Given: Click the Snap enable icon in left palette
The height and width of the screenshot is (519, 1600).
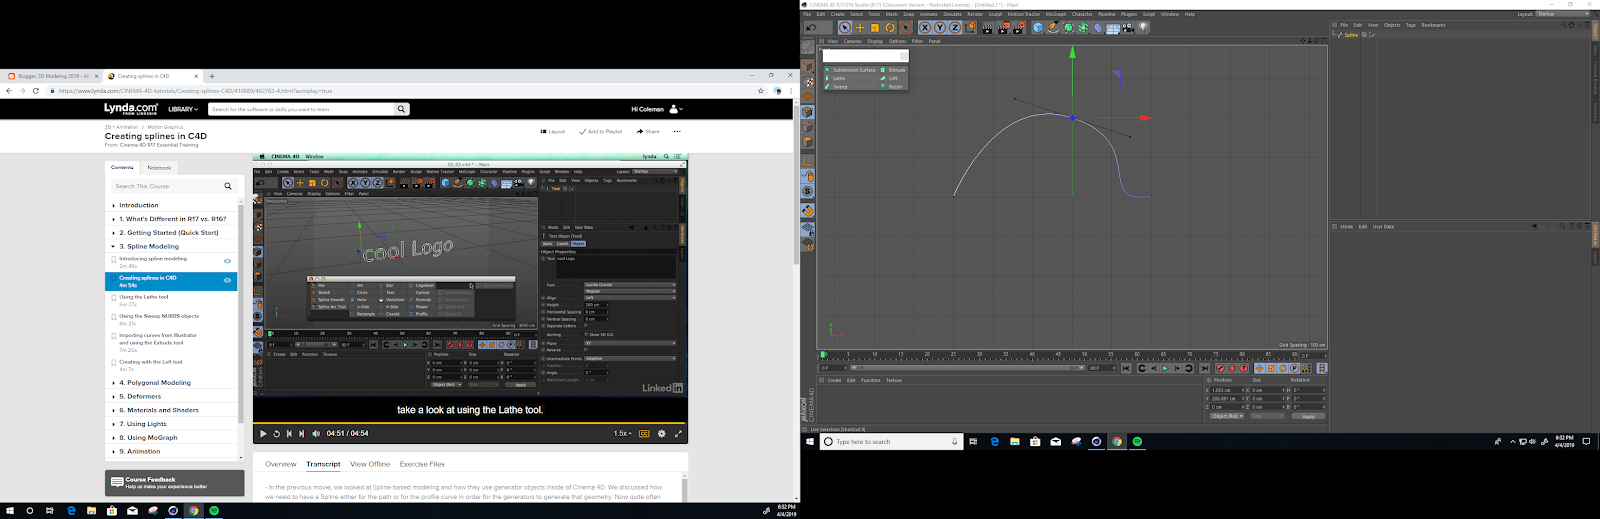Looking at the screenshot, I should [807, 209].
